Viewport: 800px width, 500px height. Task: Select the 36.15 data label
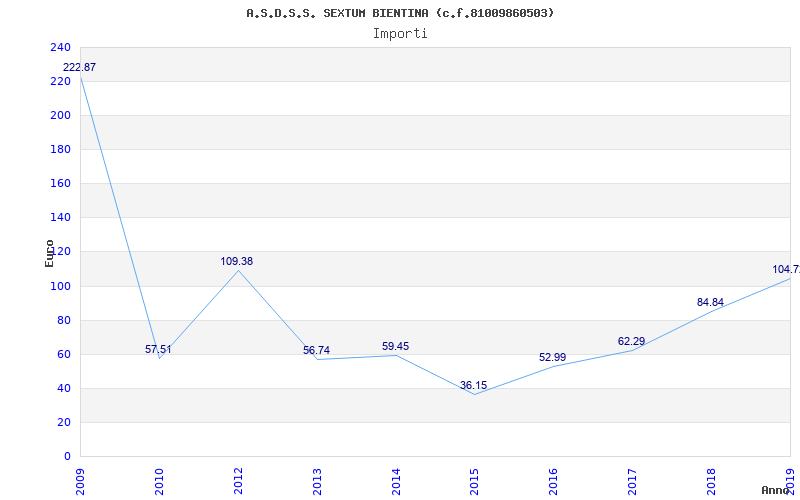[473, 385]
